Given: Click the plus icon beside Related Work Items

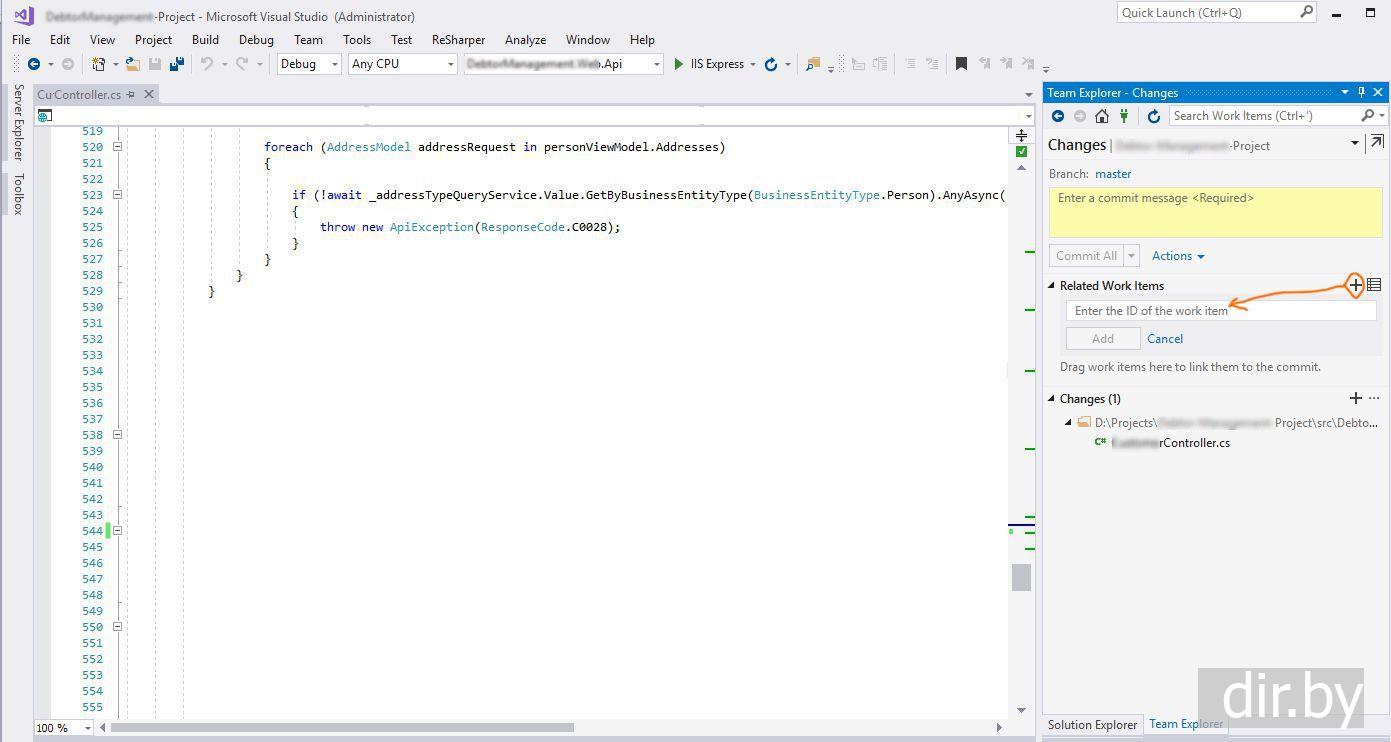Looking at the screenshot, I should coord(1355,285).
